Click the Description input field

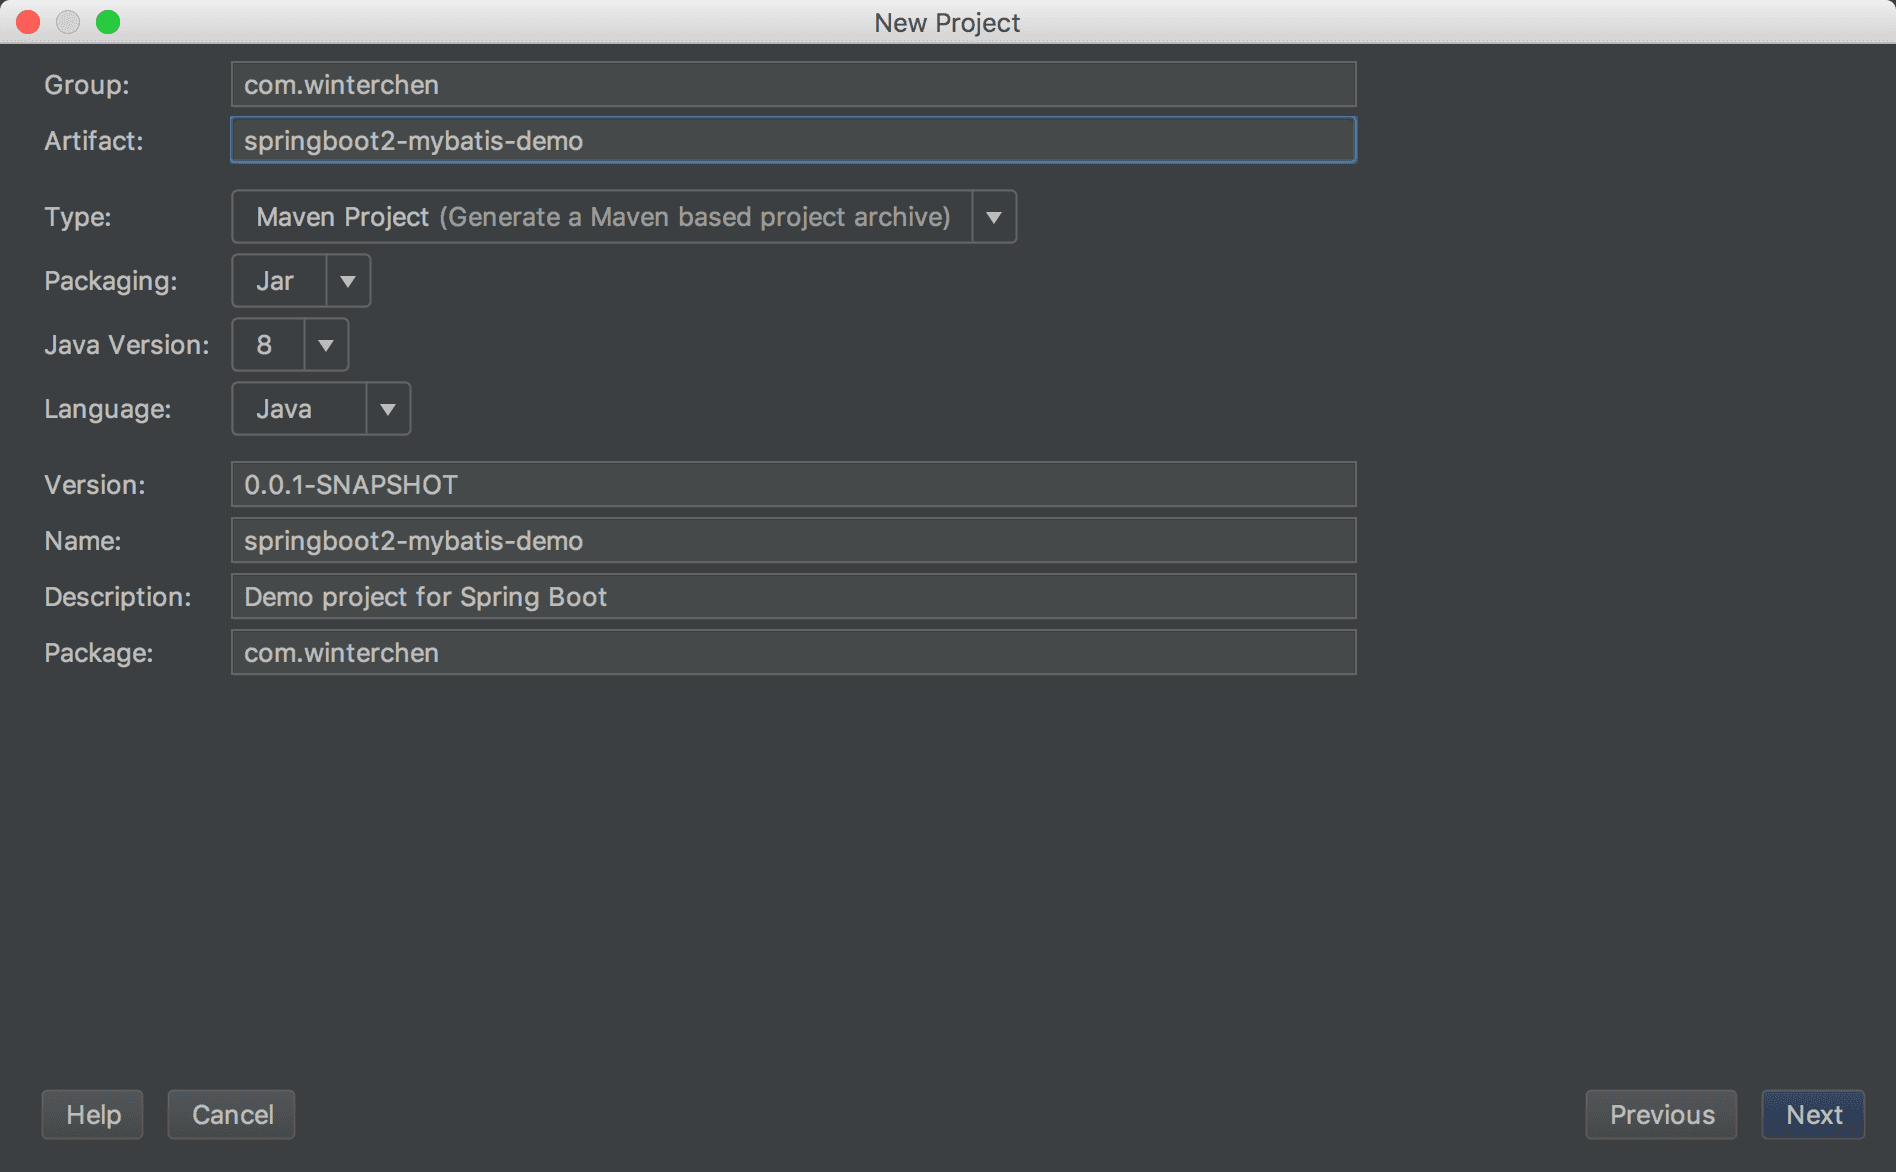coord(792,597)
